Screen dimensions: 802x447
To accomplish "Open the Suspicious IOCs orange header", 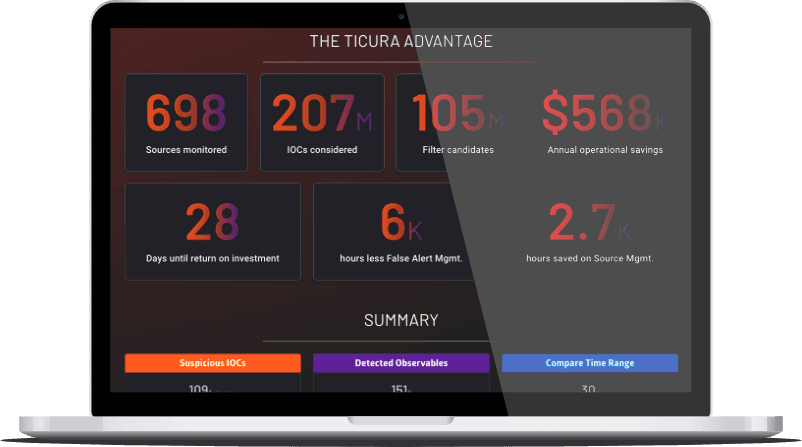I will [213, 363].
